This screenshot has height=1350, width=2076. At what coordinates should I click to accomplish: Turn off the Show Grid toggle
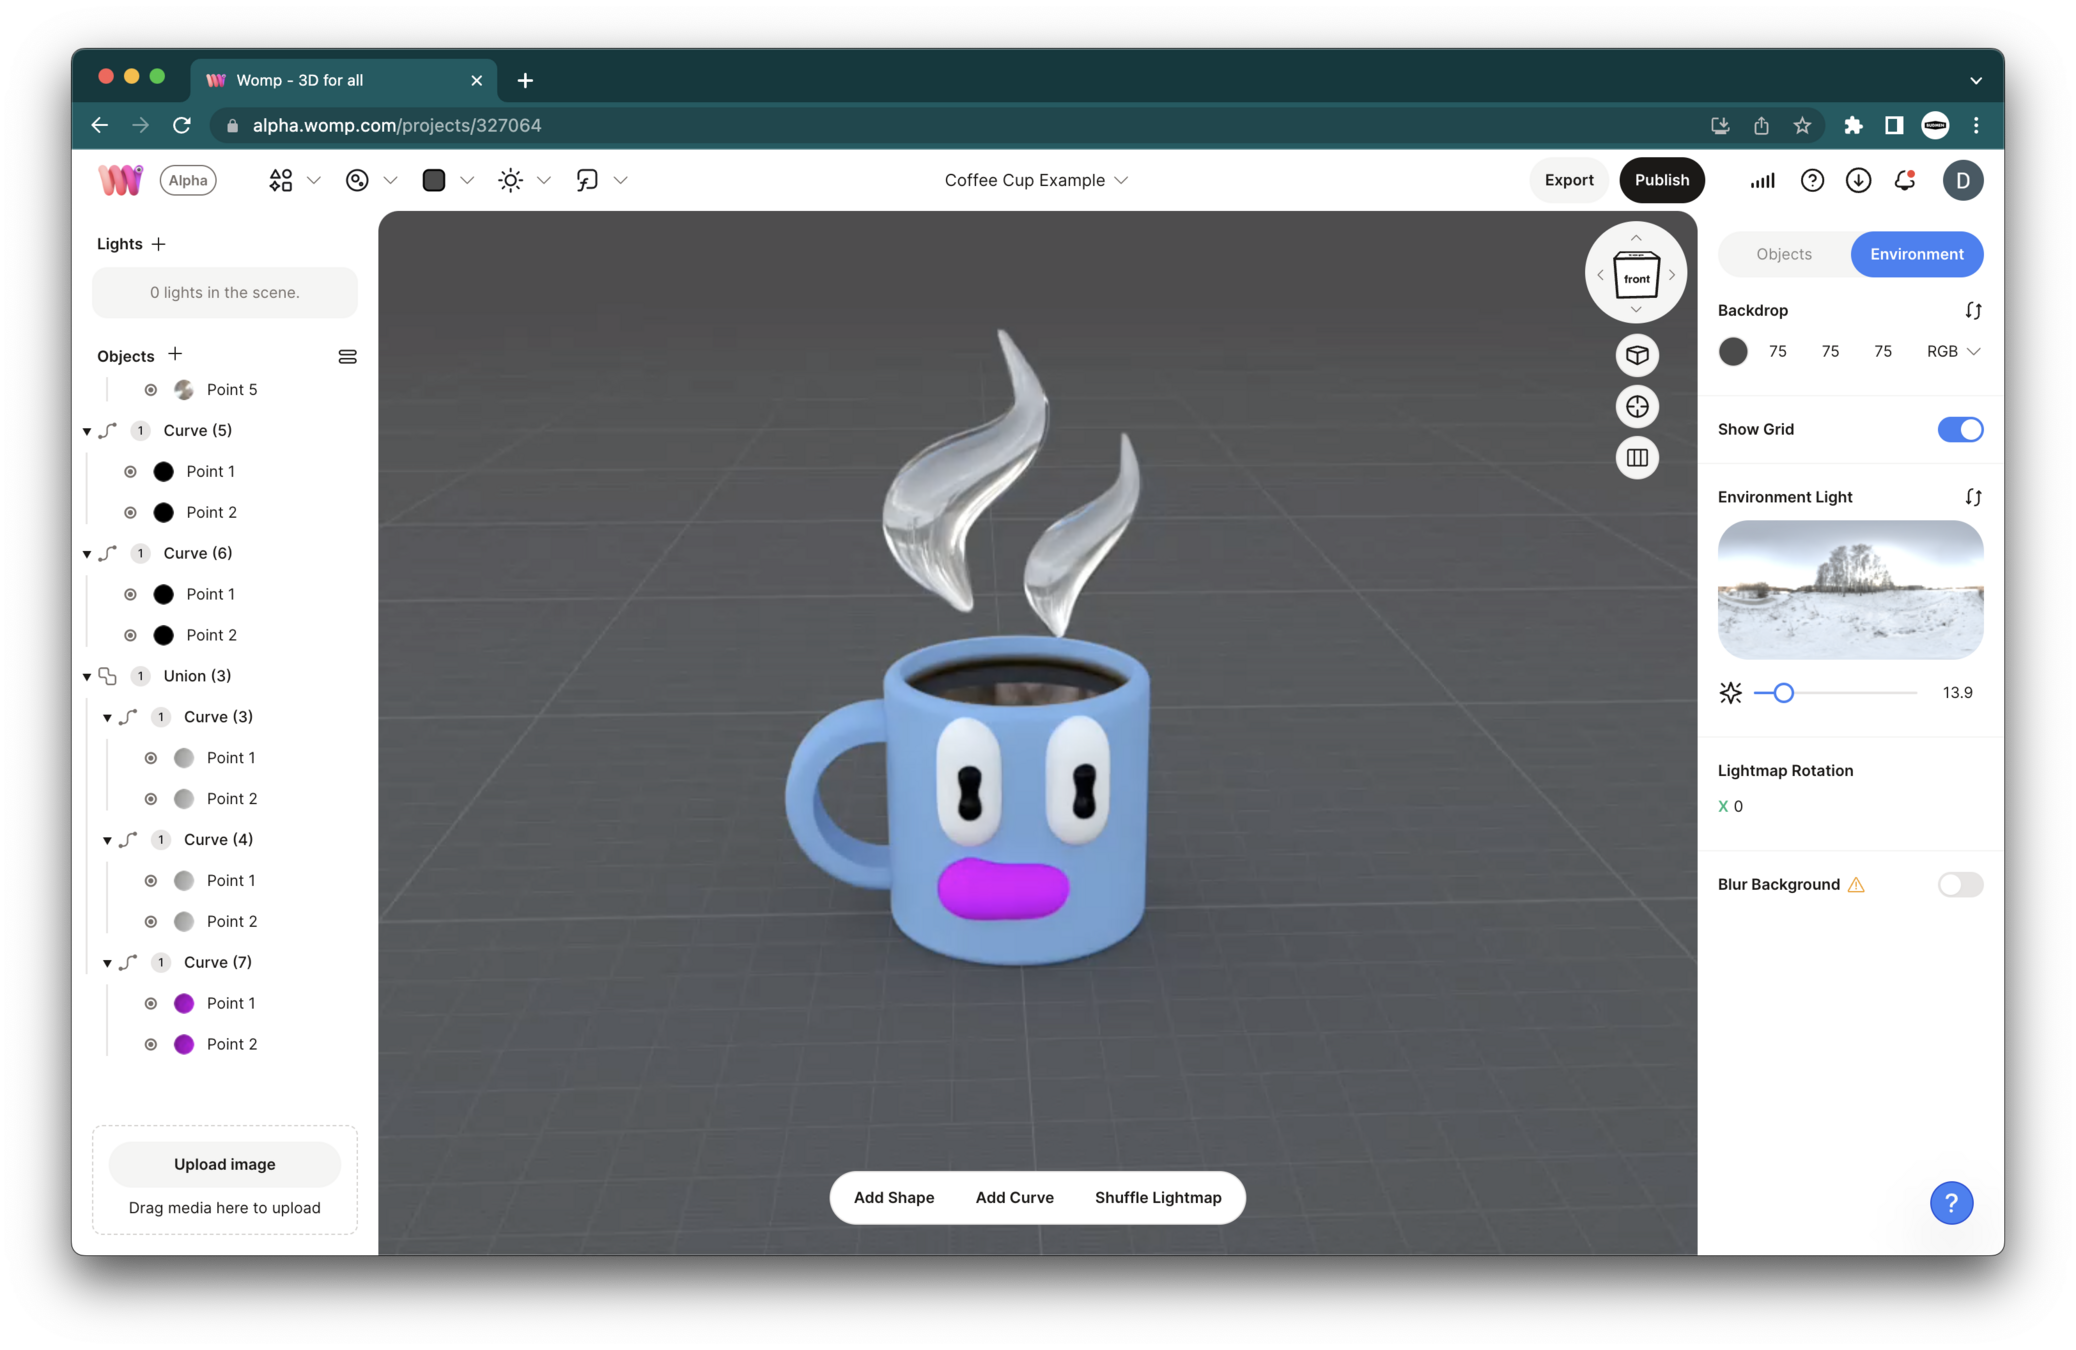pos(1960,430)
